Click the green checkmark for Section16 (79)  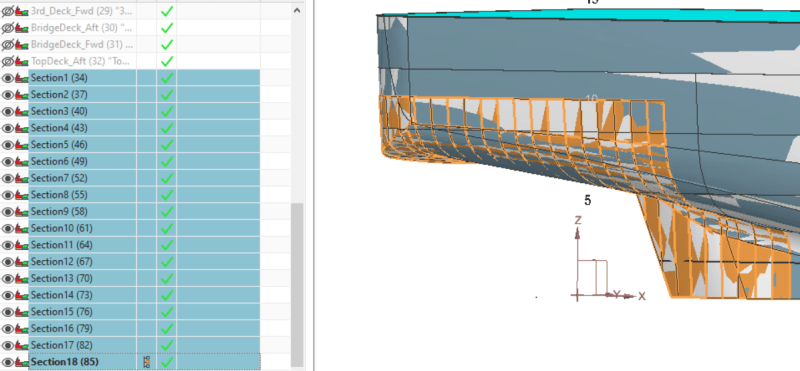(167, 329)
